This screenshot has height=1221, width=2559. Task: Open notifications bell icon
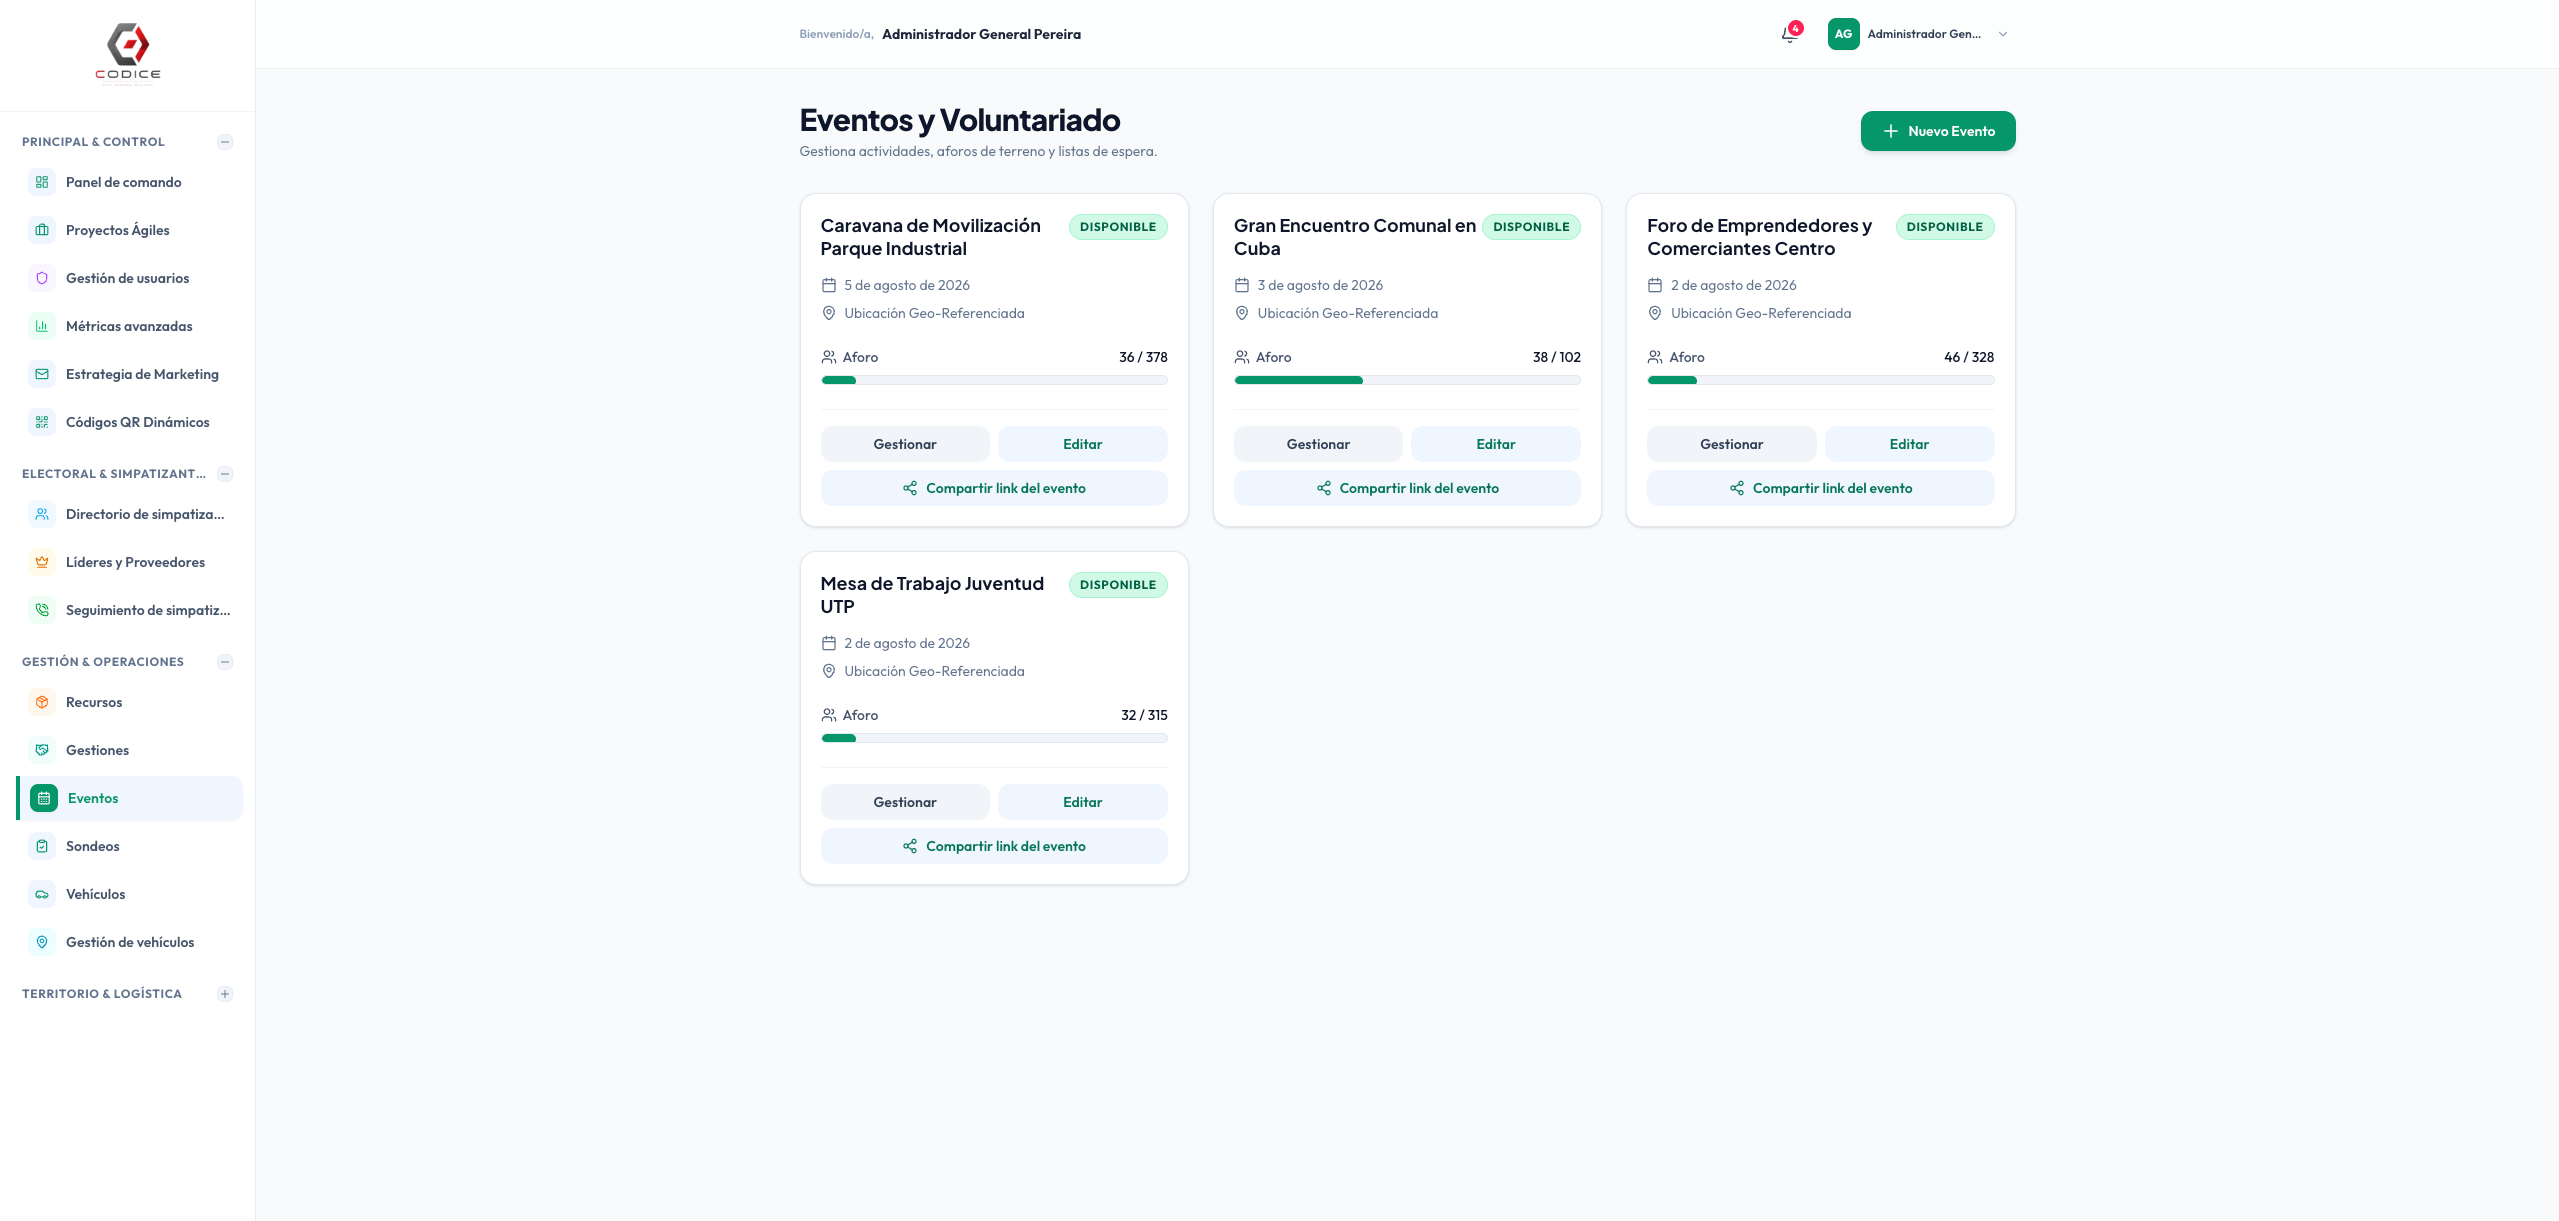coord(1789,34)
